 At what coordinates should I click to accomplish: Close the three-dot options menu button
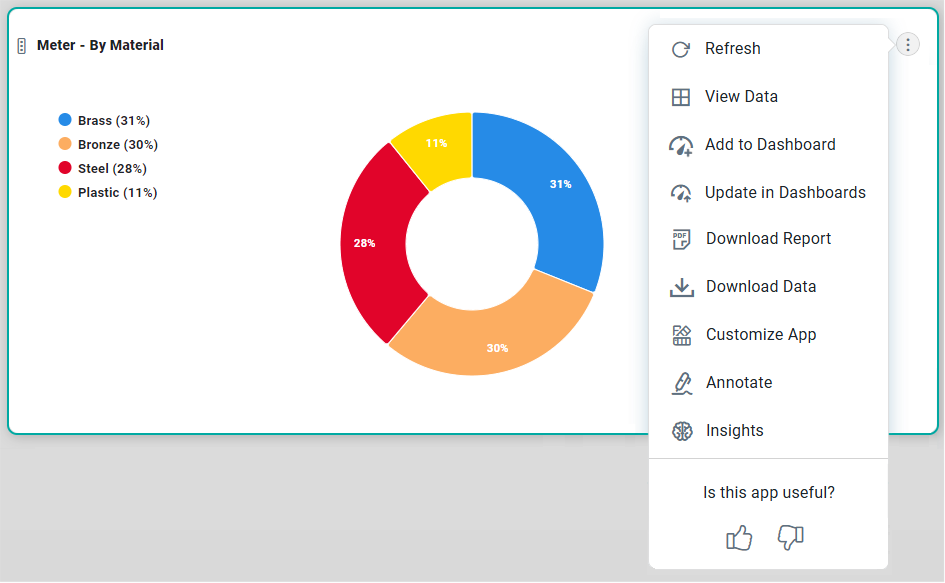pos(907,44)
